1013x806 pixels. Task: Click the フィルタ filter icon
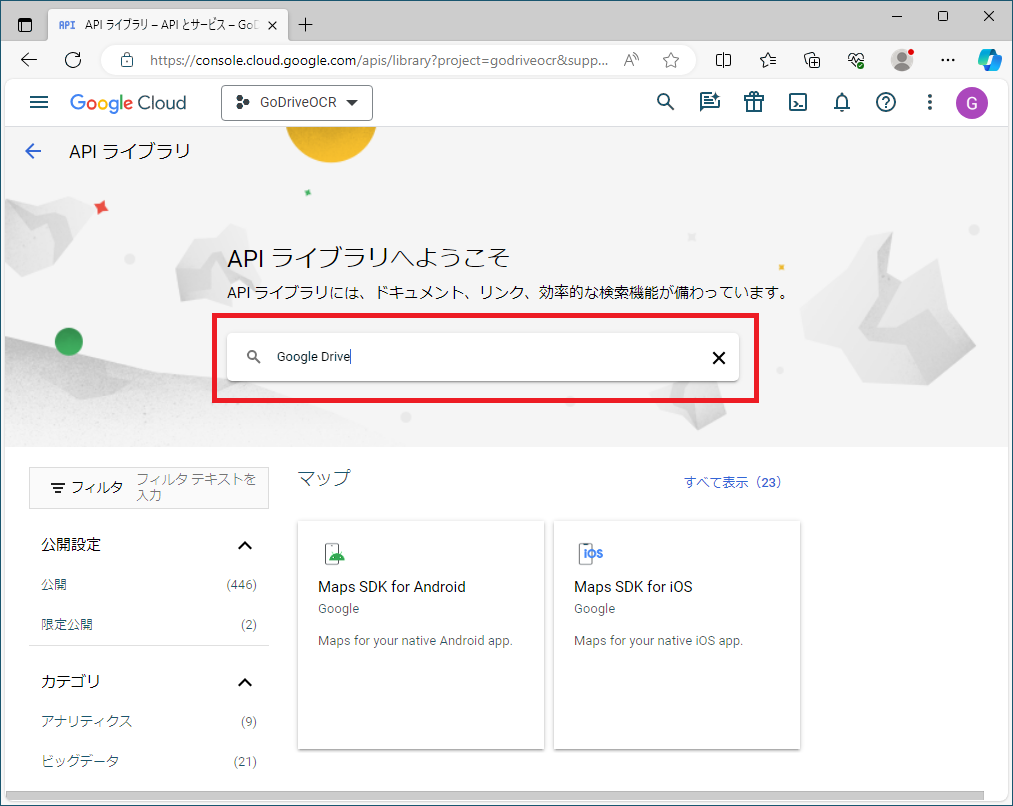click(57, 488)
